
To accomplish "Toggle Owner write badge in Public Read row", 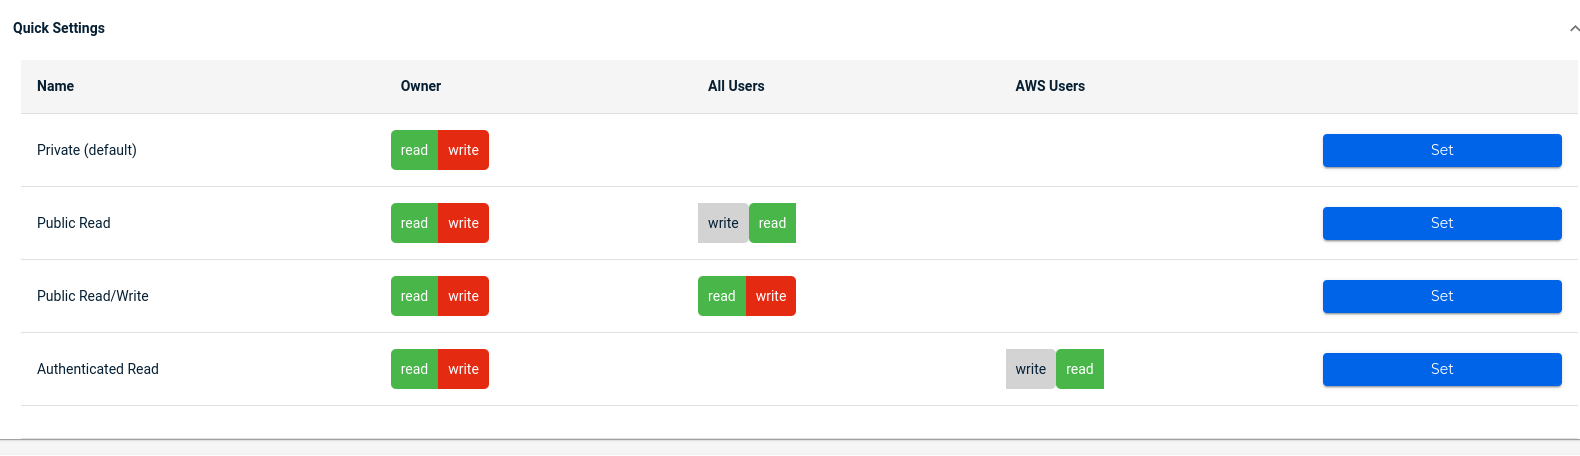I will (463, 223).
